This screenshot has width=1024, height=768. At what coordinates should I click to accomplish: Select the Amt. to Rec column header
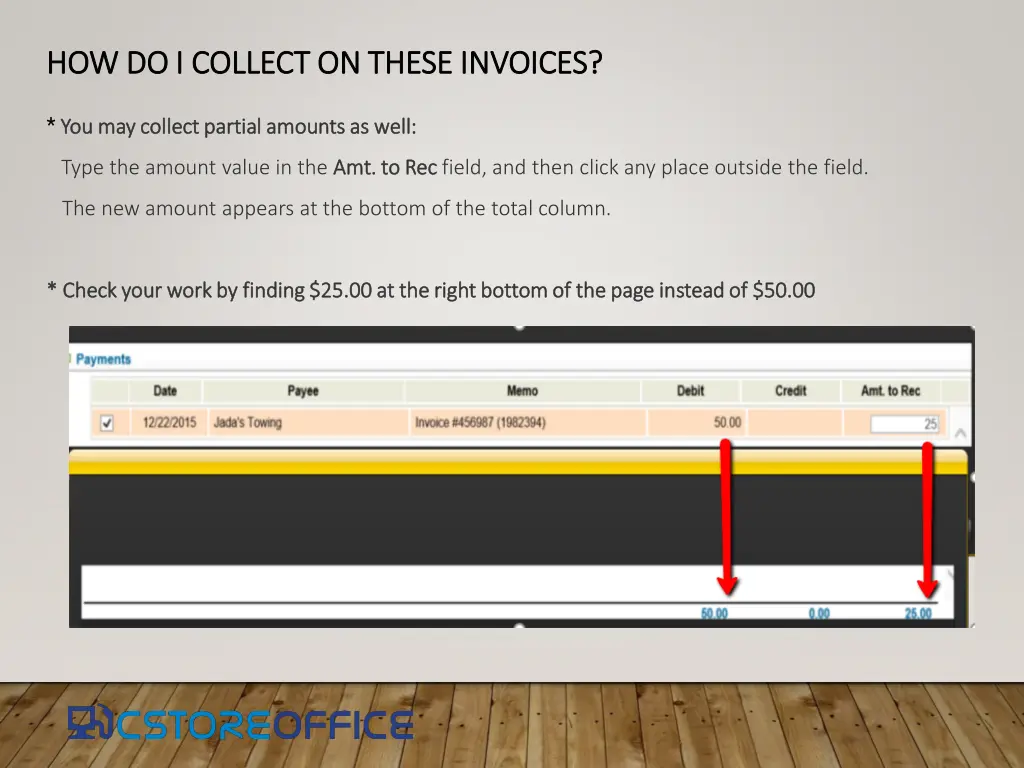(891, 391)
